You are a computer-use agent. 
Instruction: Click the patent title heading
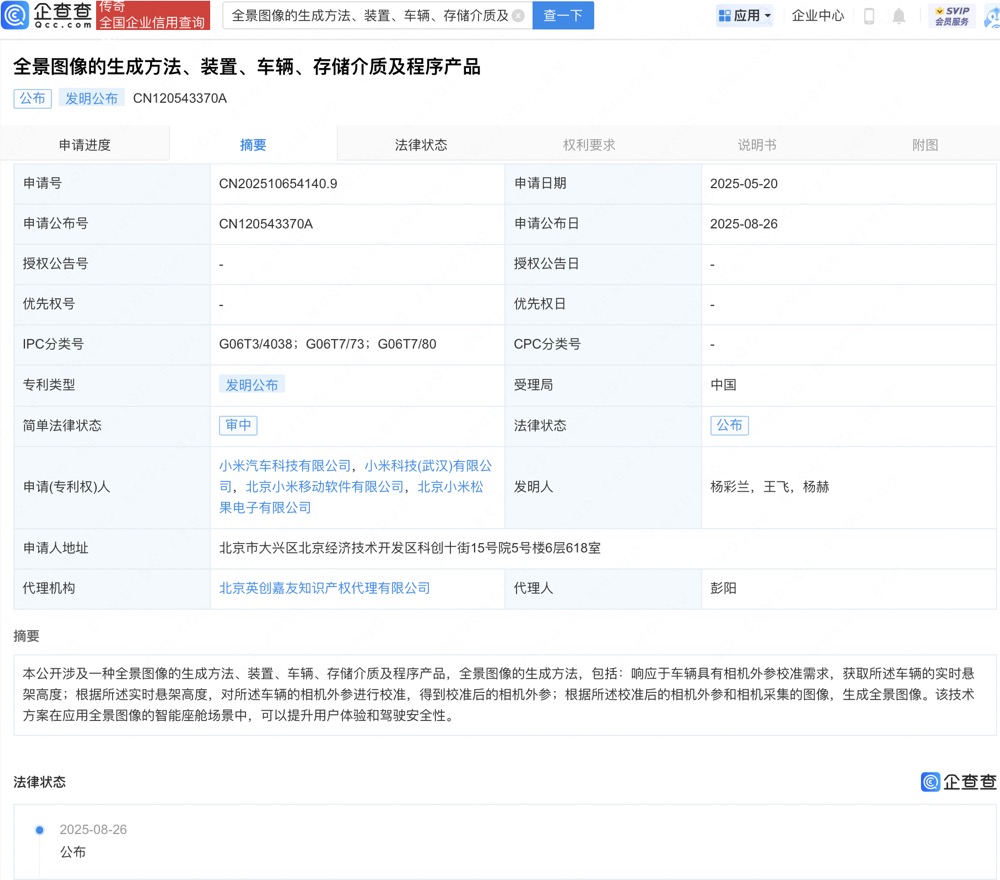click(247, 66)
